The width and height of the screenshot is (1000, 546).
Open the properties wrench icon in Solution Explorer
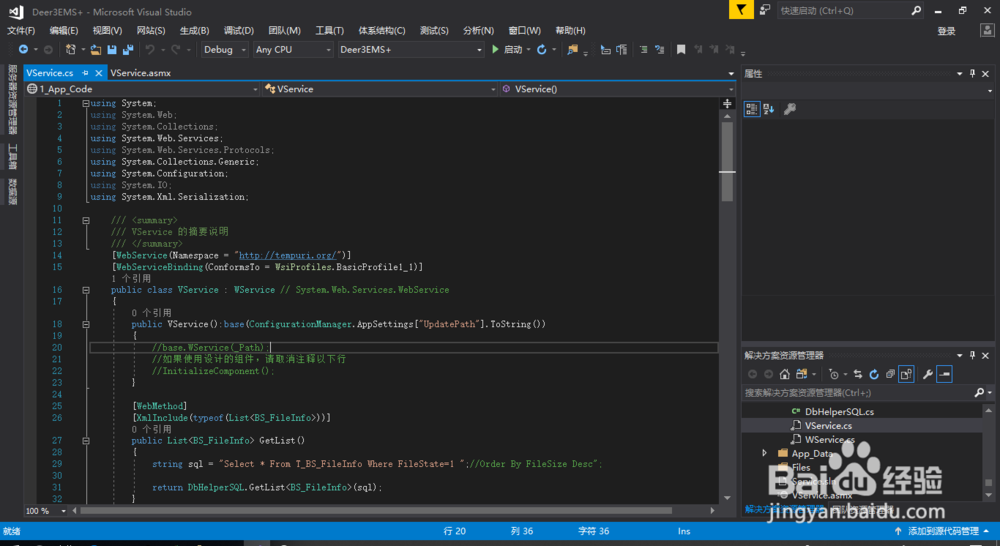pos(928,374)
